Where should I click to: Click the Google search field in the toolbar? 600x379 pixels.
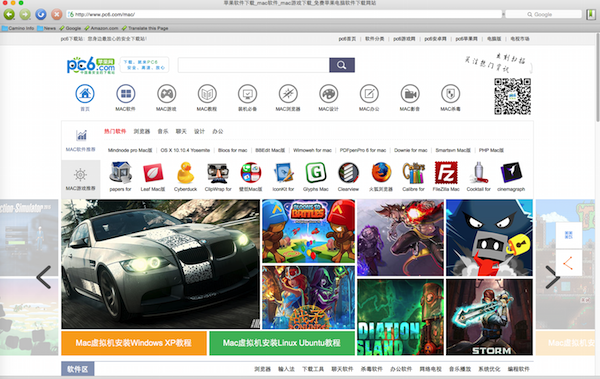543,15
